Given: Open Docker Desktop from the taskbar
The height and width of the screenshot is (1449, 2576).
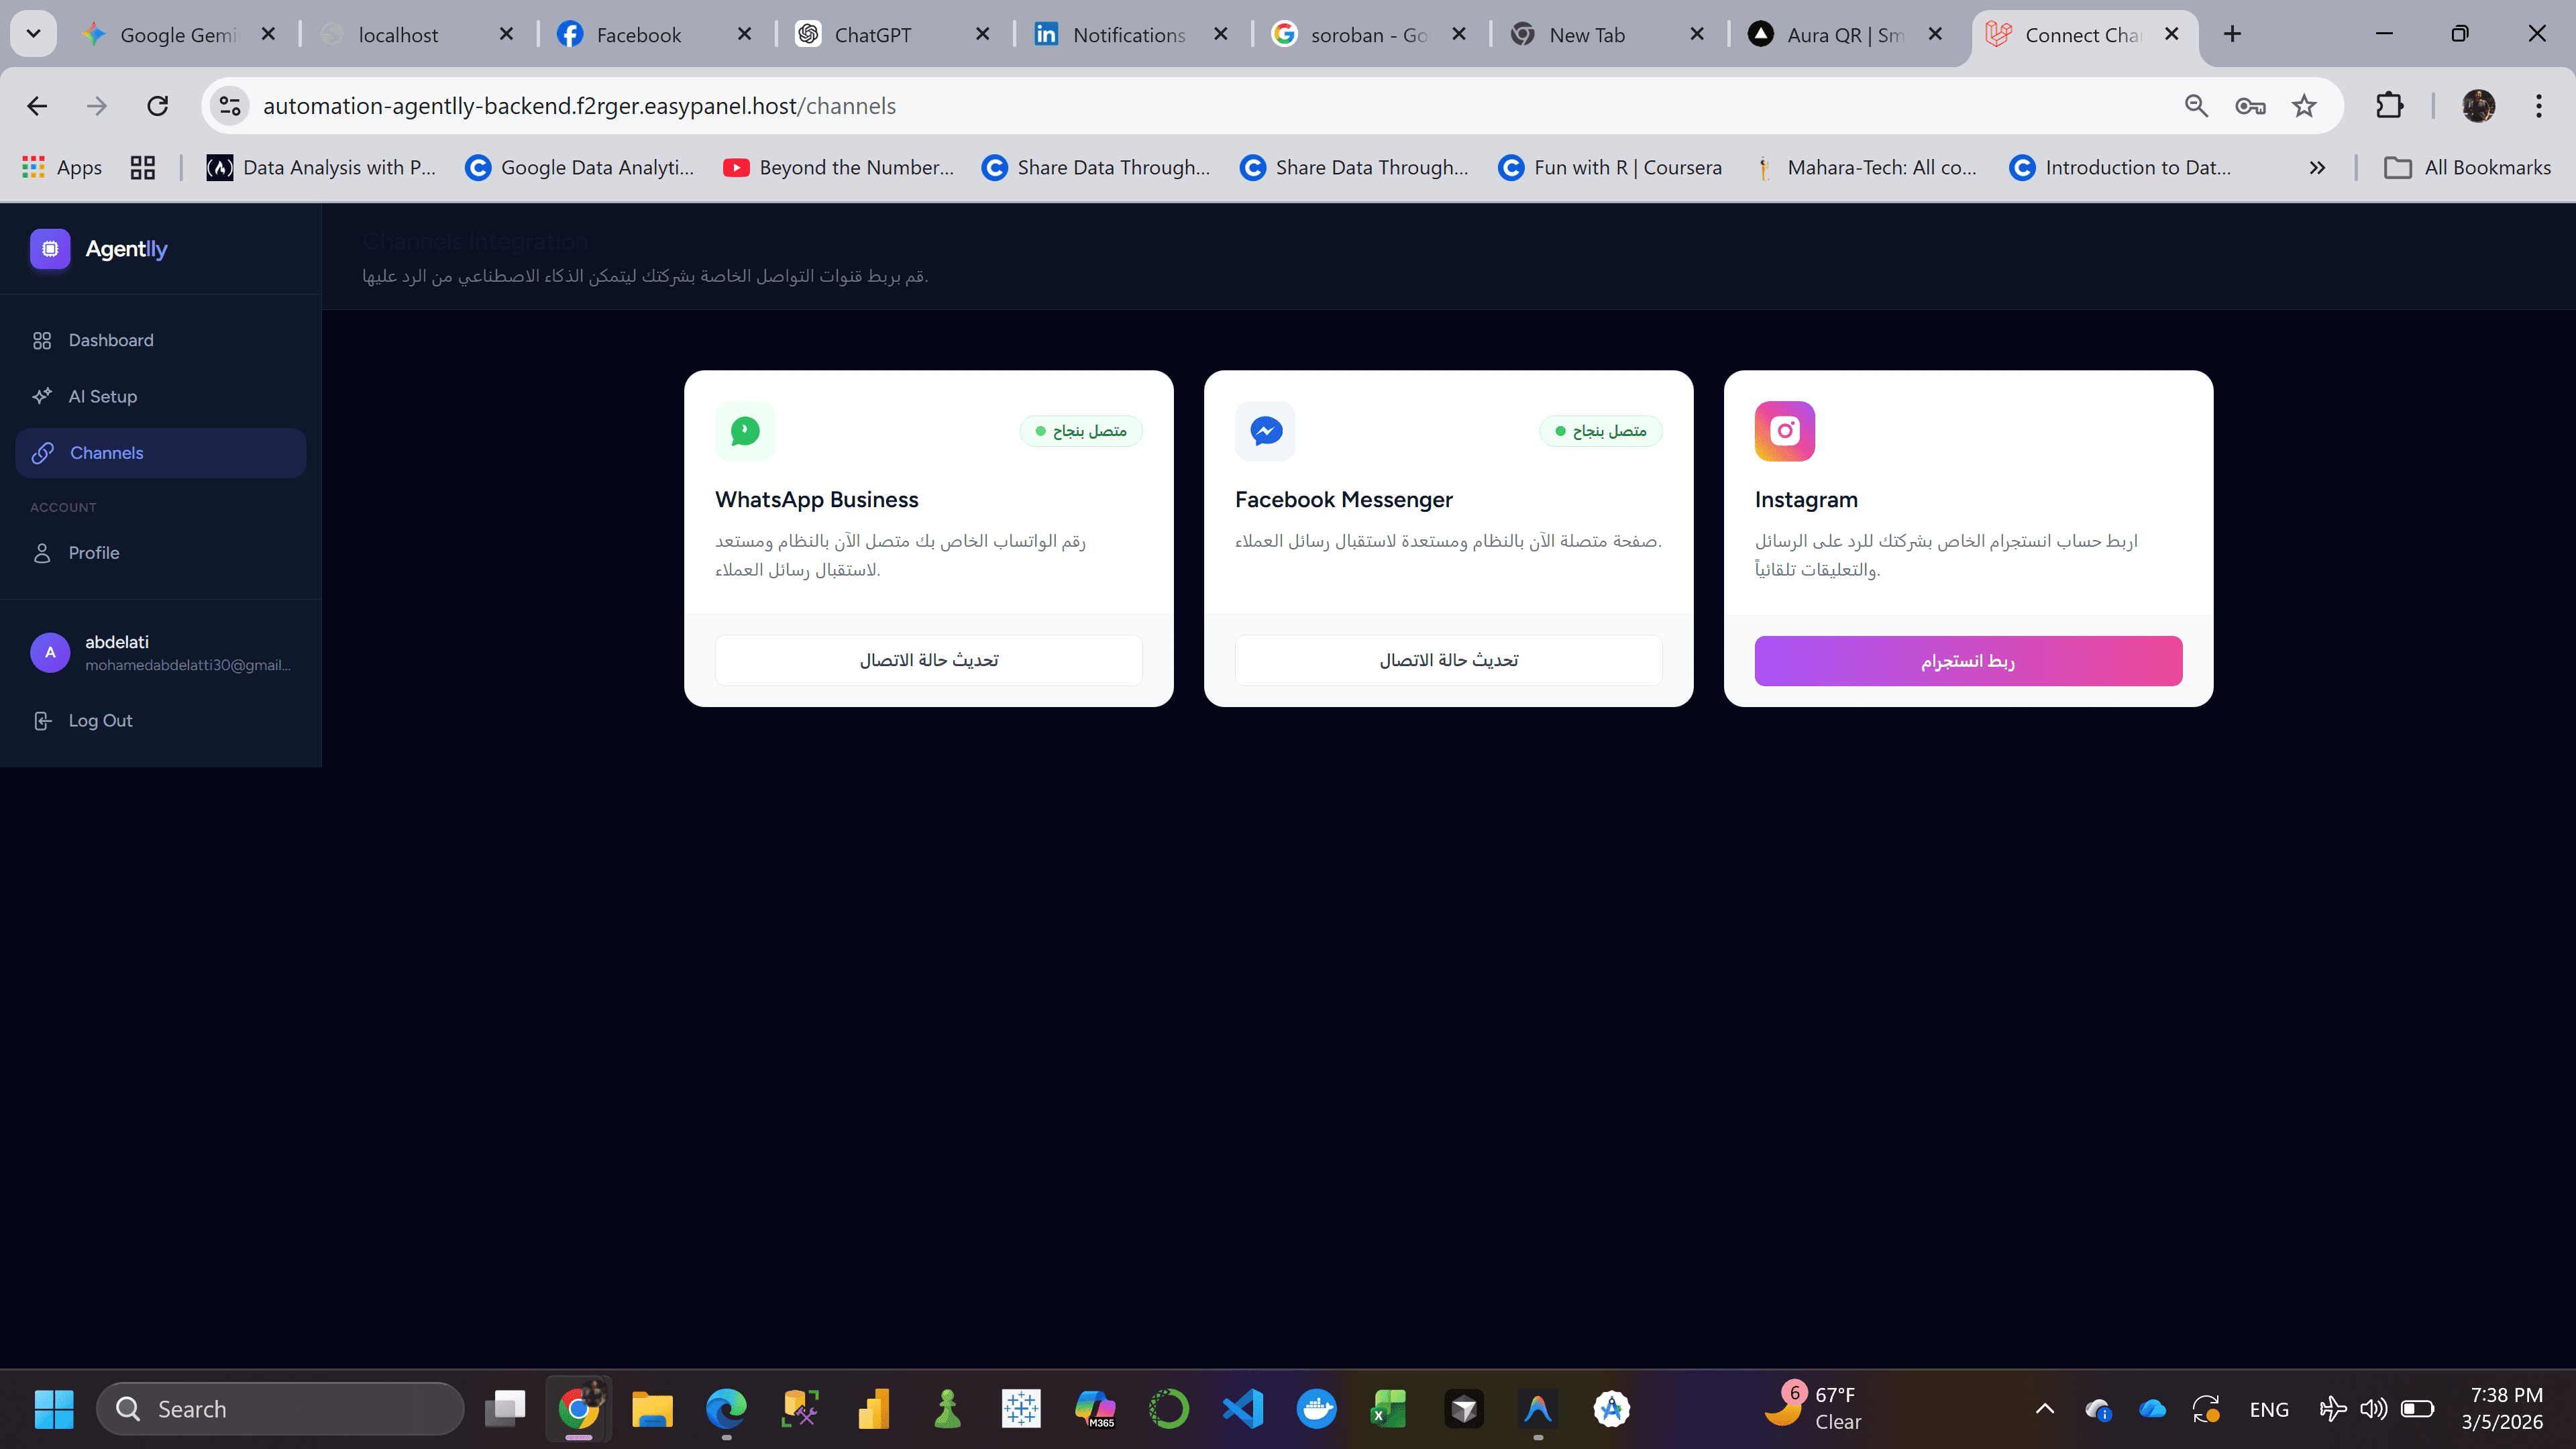Looking at the screenshot, I should click(1317, 1410).
